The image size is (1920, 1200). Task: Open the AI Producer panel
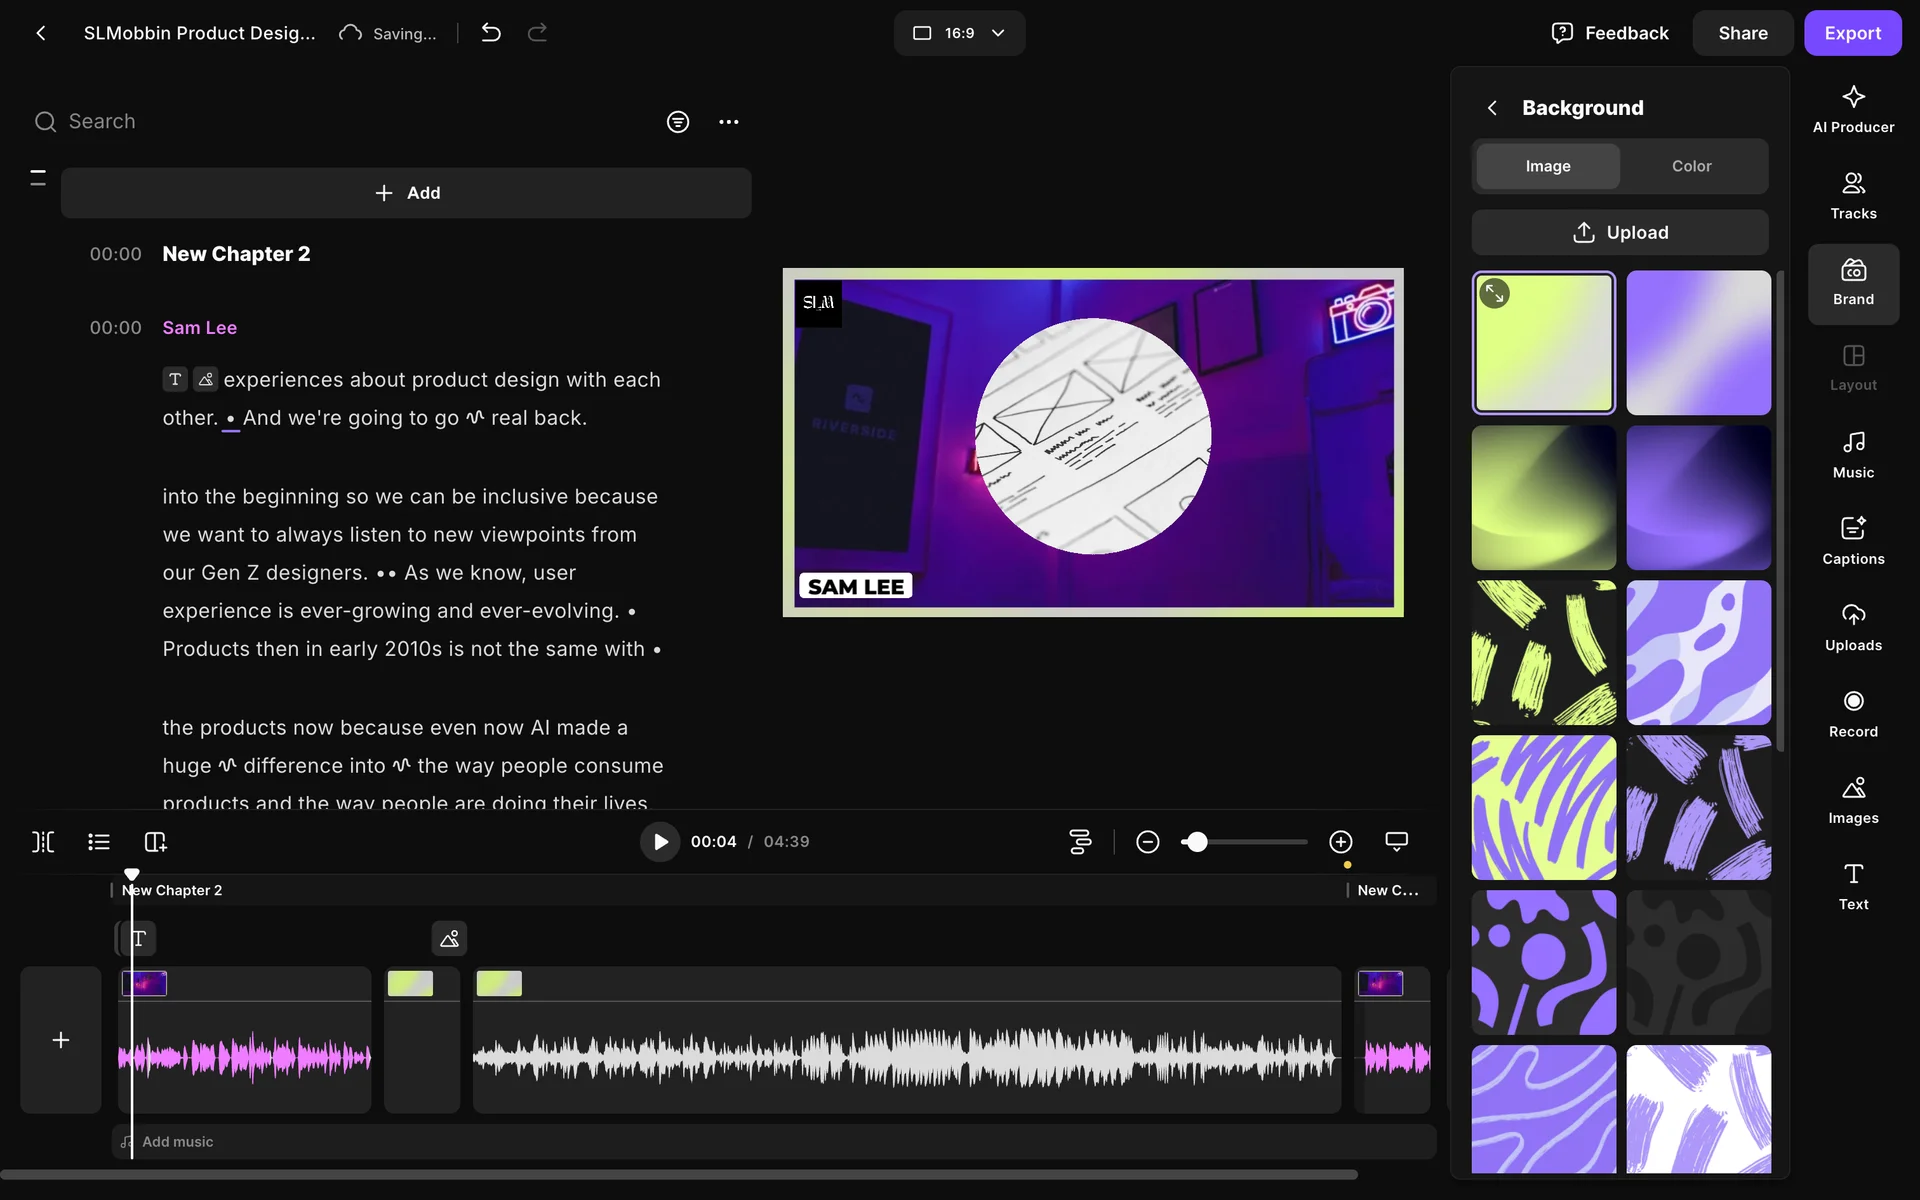point(1852,109)
